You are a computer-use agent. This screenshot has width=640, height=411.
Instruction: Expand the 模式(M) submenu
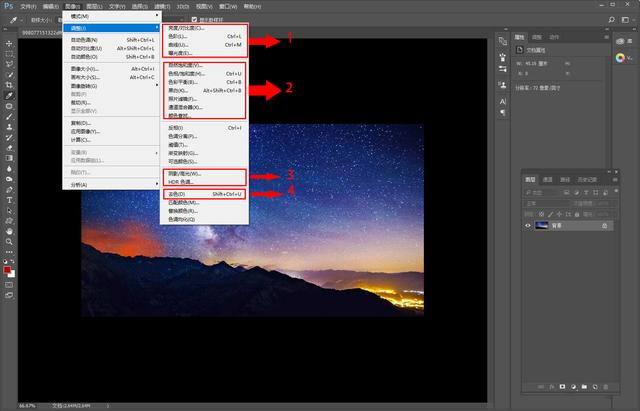pyautogui.click(x=112, y=16)
